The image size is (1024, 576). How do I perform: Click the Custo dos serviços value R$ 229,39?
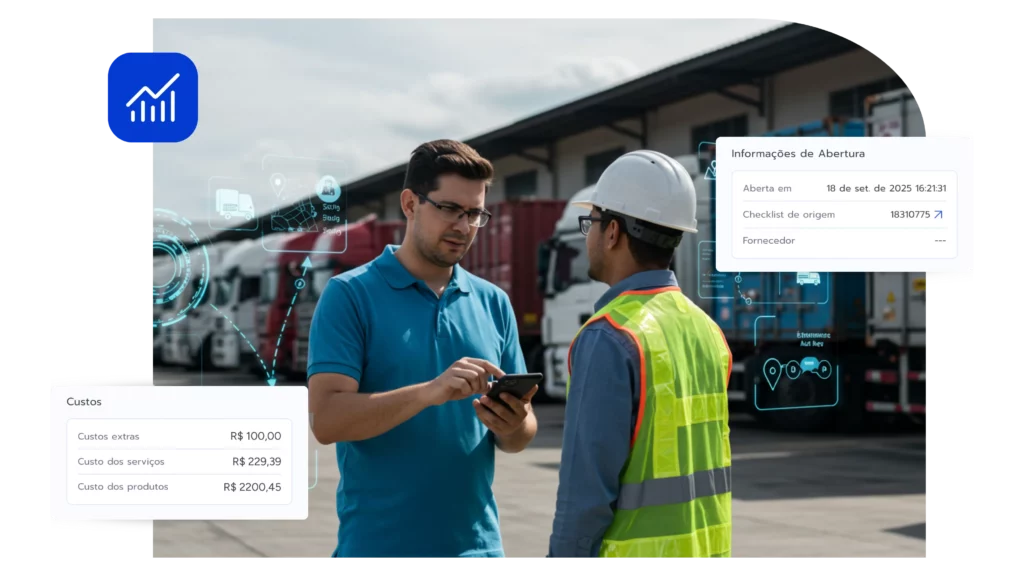256,461
